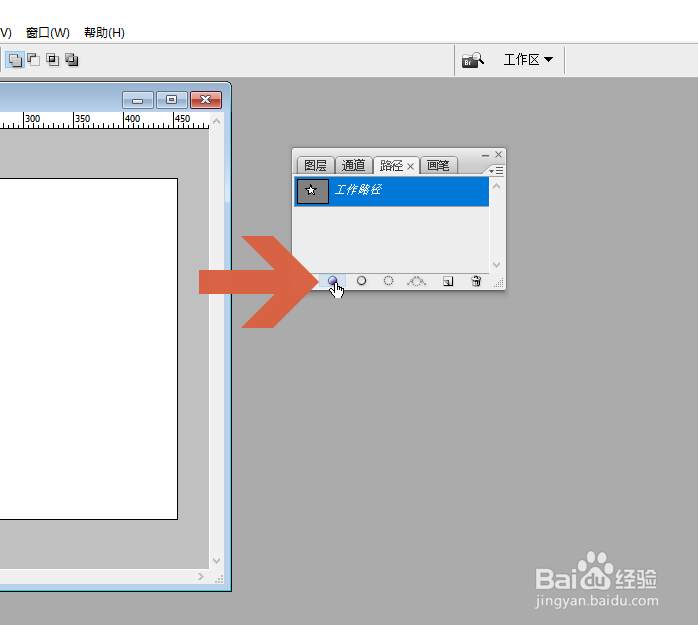Select Add to shape area mode
The height and width of the screenshot is (625, 698).
coord(15,60)
